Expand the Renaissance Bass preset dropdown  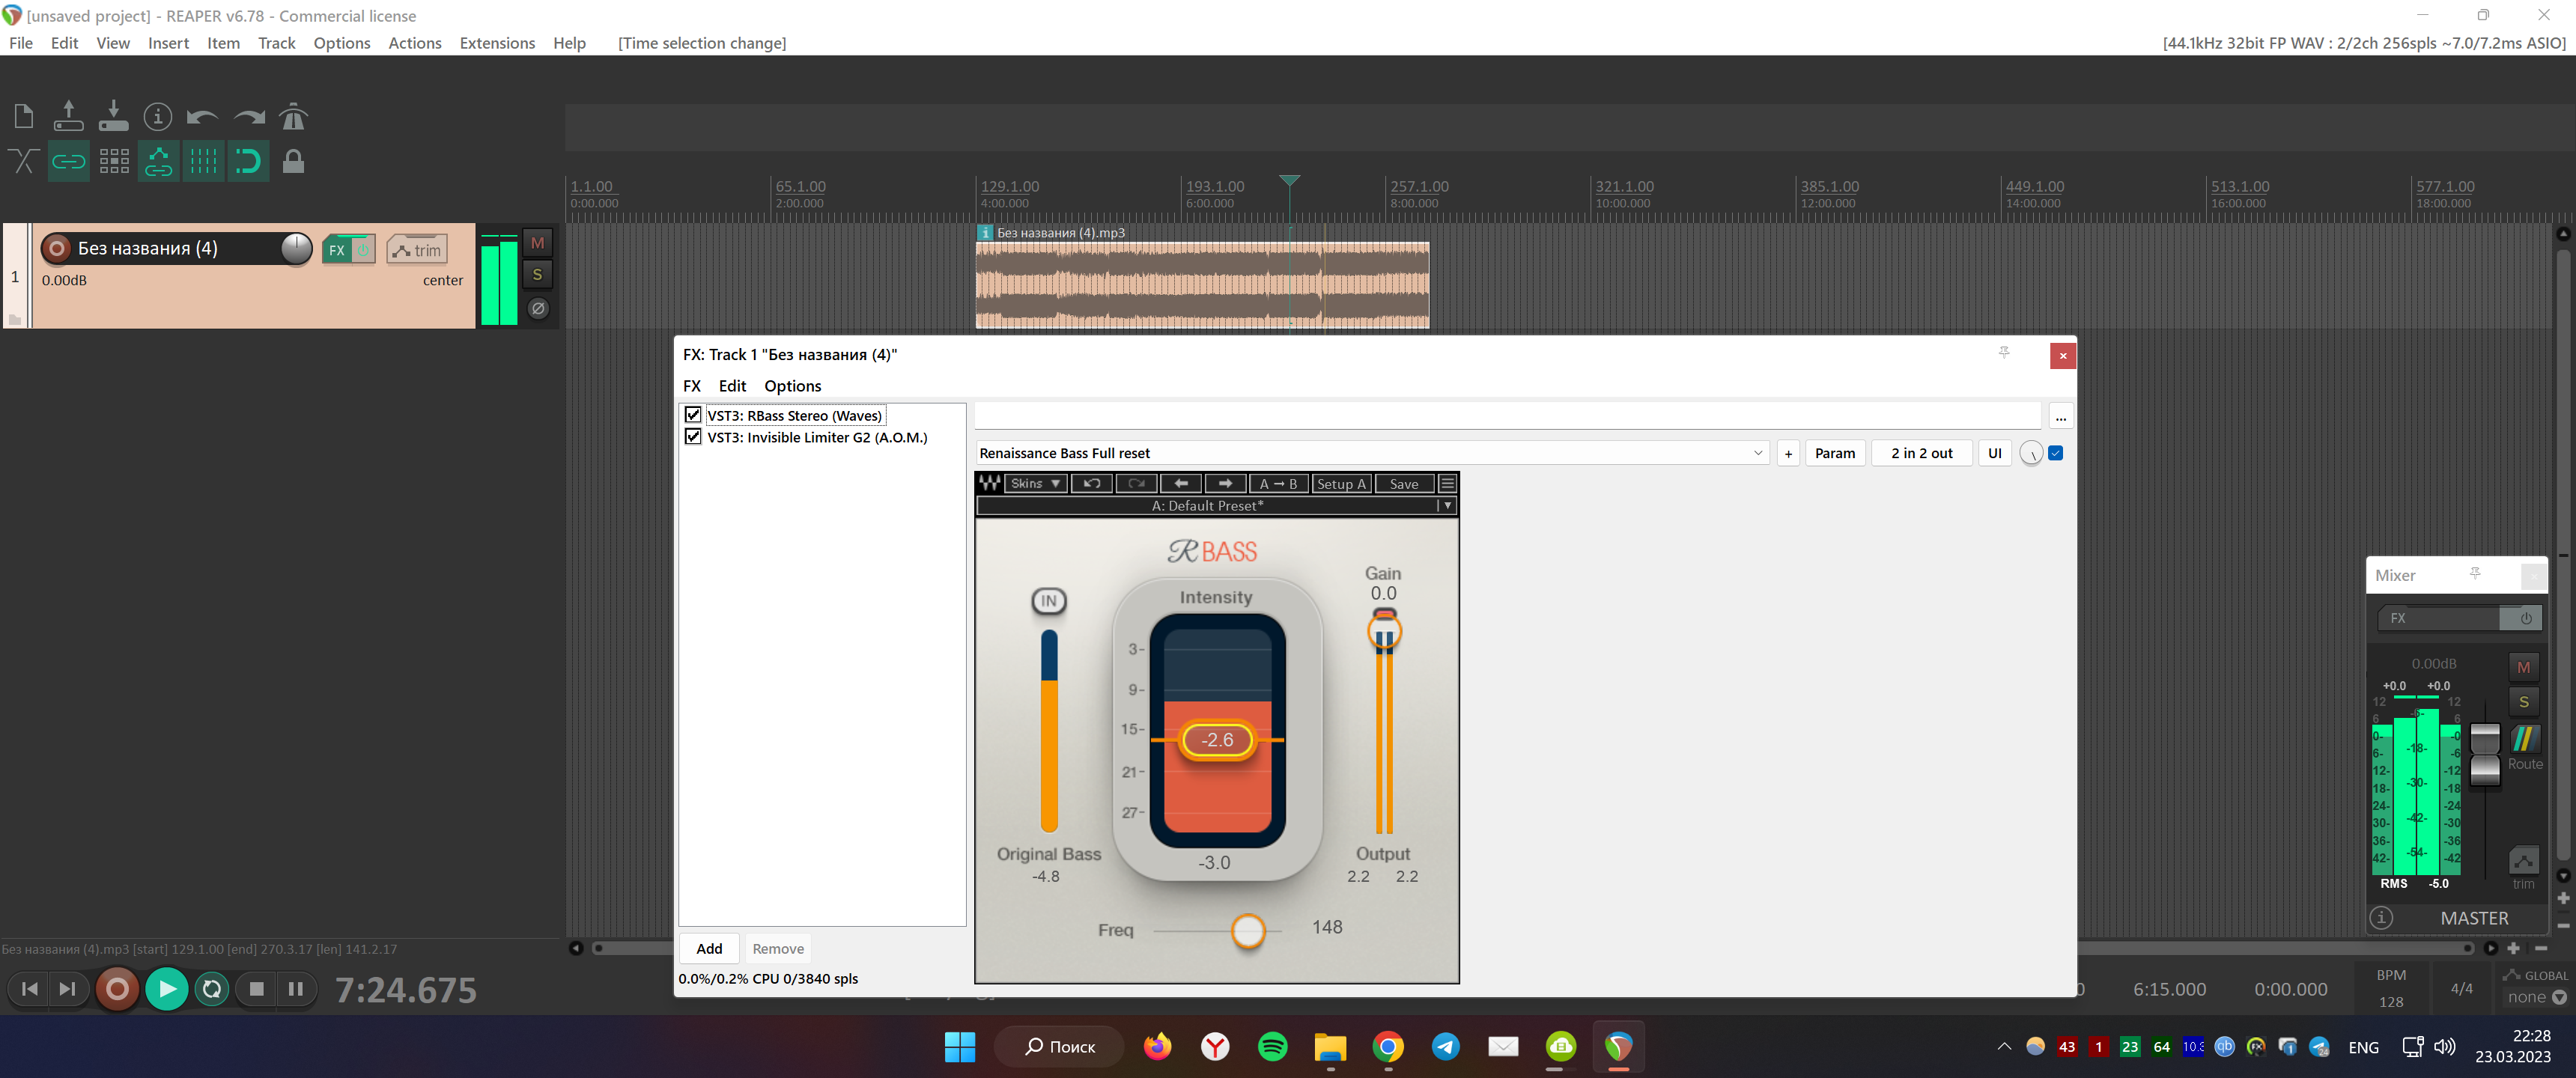pyautogui.click(x=1757, y=453)
